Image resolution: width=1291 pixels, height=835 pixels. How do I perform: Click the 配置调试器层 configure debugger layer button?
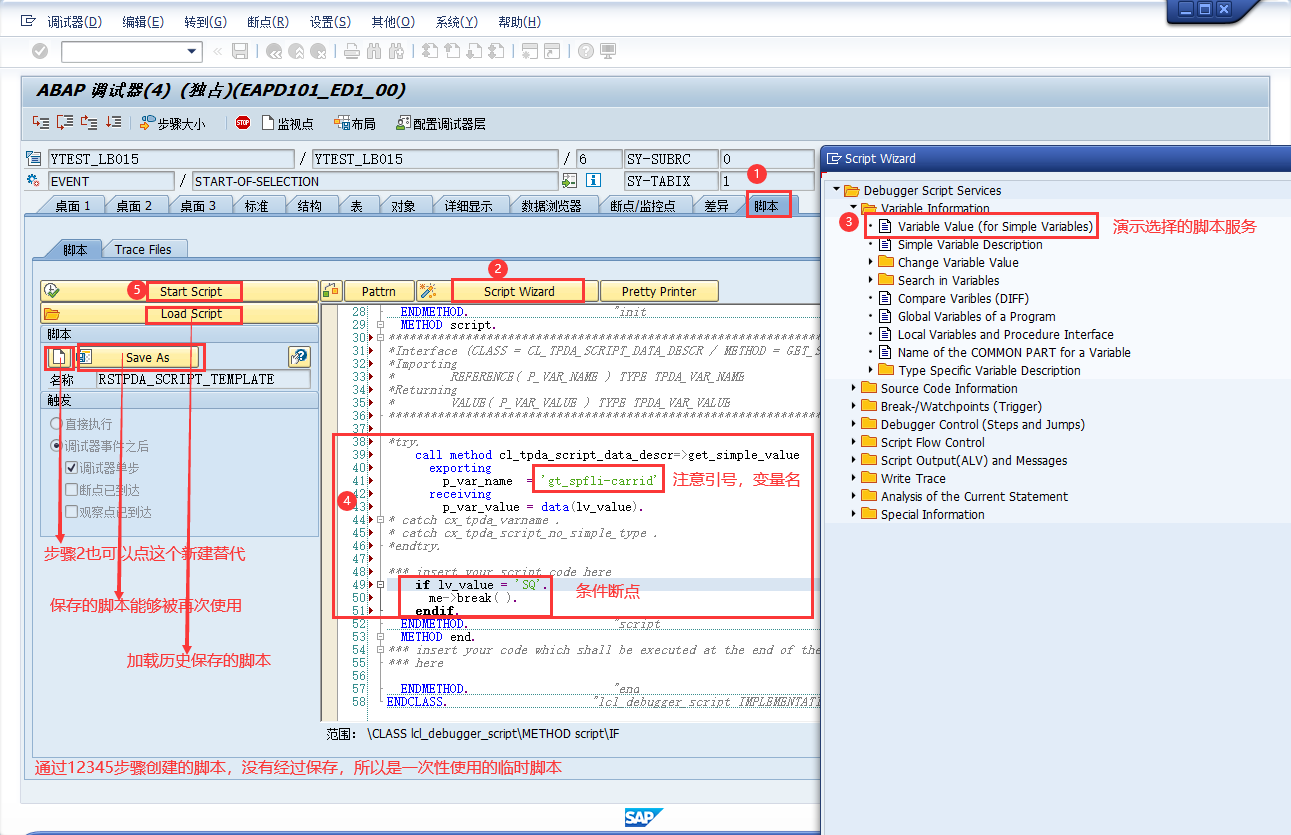[x=441, y=124]
